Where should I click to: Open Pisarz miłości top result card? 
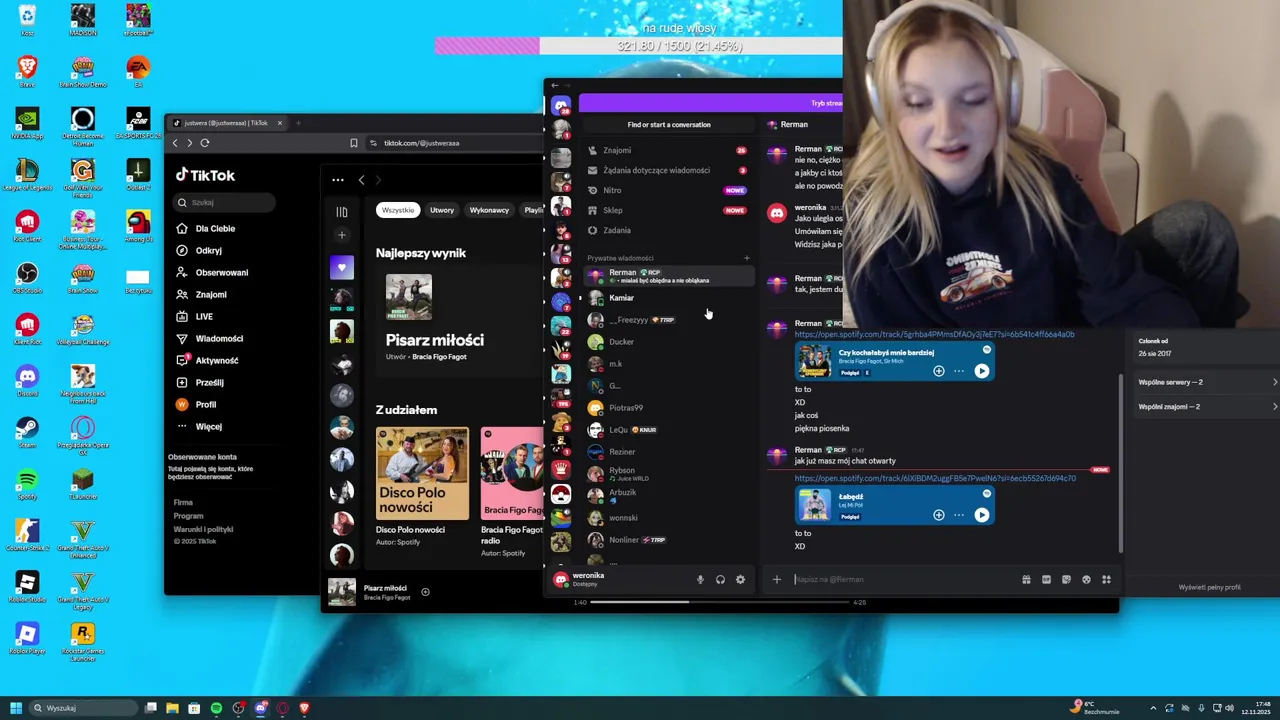[458, 318]
